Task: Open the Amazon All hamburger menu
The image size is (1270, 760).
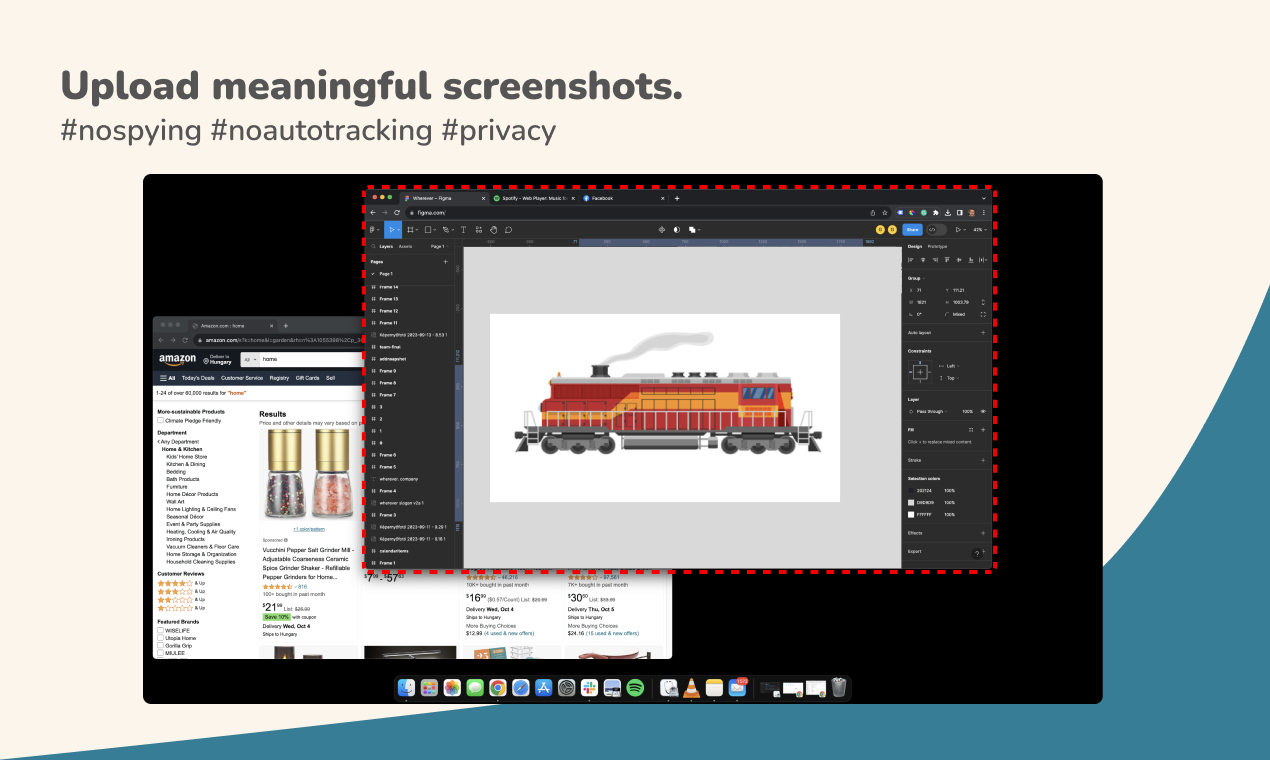Action: click(x=167, y=378)
